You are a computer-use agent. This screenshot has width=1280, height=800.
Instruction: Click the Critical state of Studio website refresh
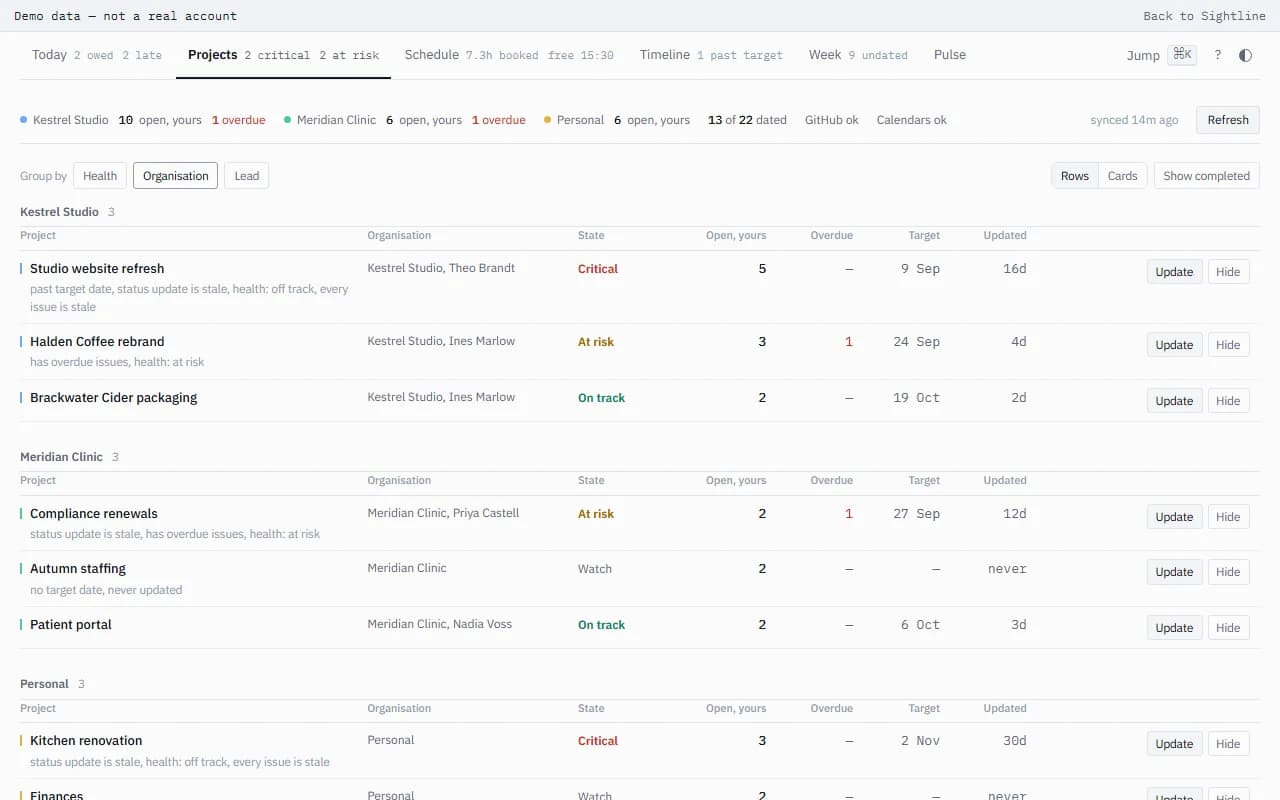(x=598, y=269)
